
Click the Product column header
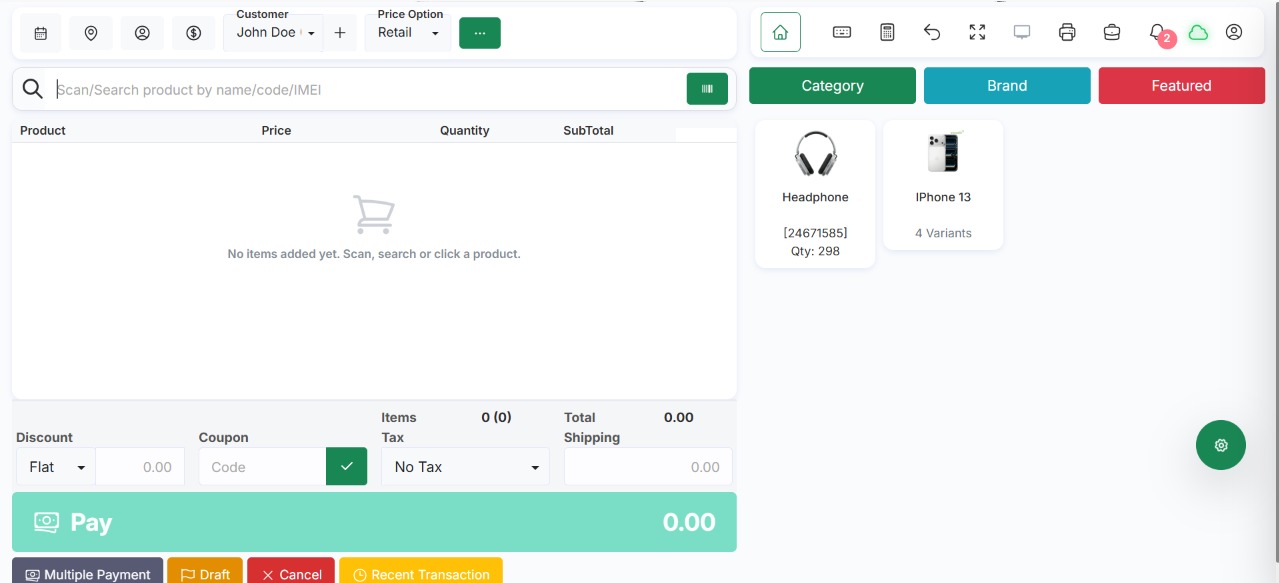(43, 131)
